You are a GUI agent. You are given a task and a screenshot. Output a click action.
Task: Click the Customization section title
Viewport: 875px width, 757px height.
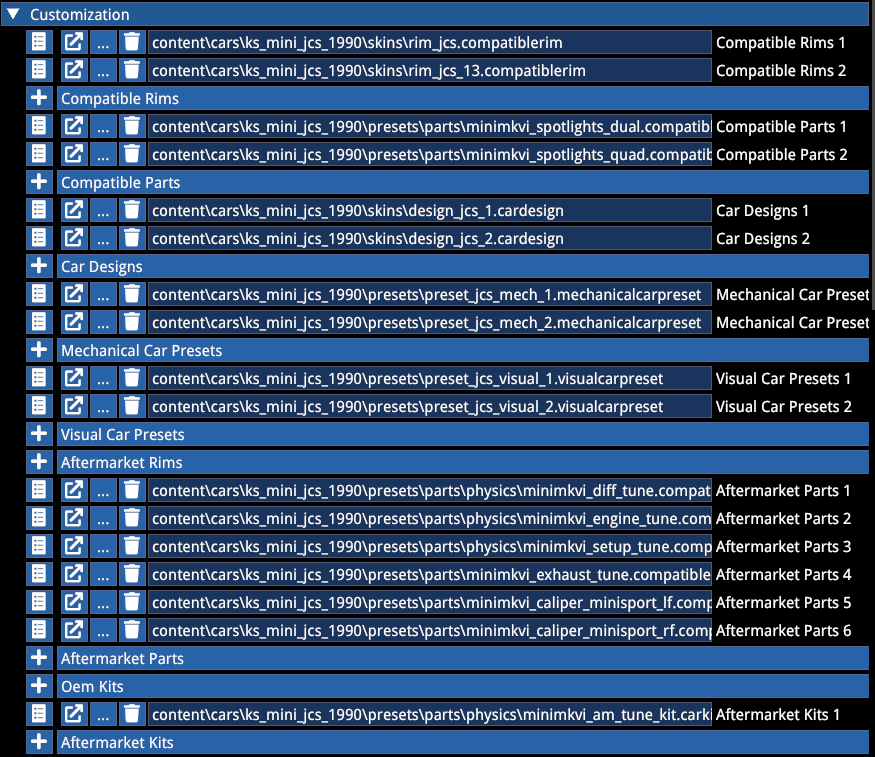79,15
